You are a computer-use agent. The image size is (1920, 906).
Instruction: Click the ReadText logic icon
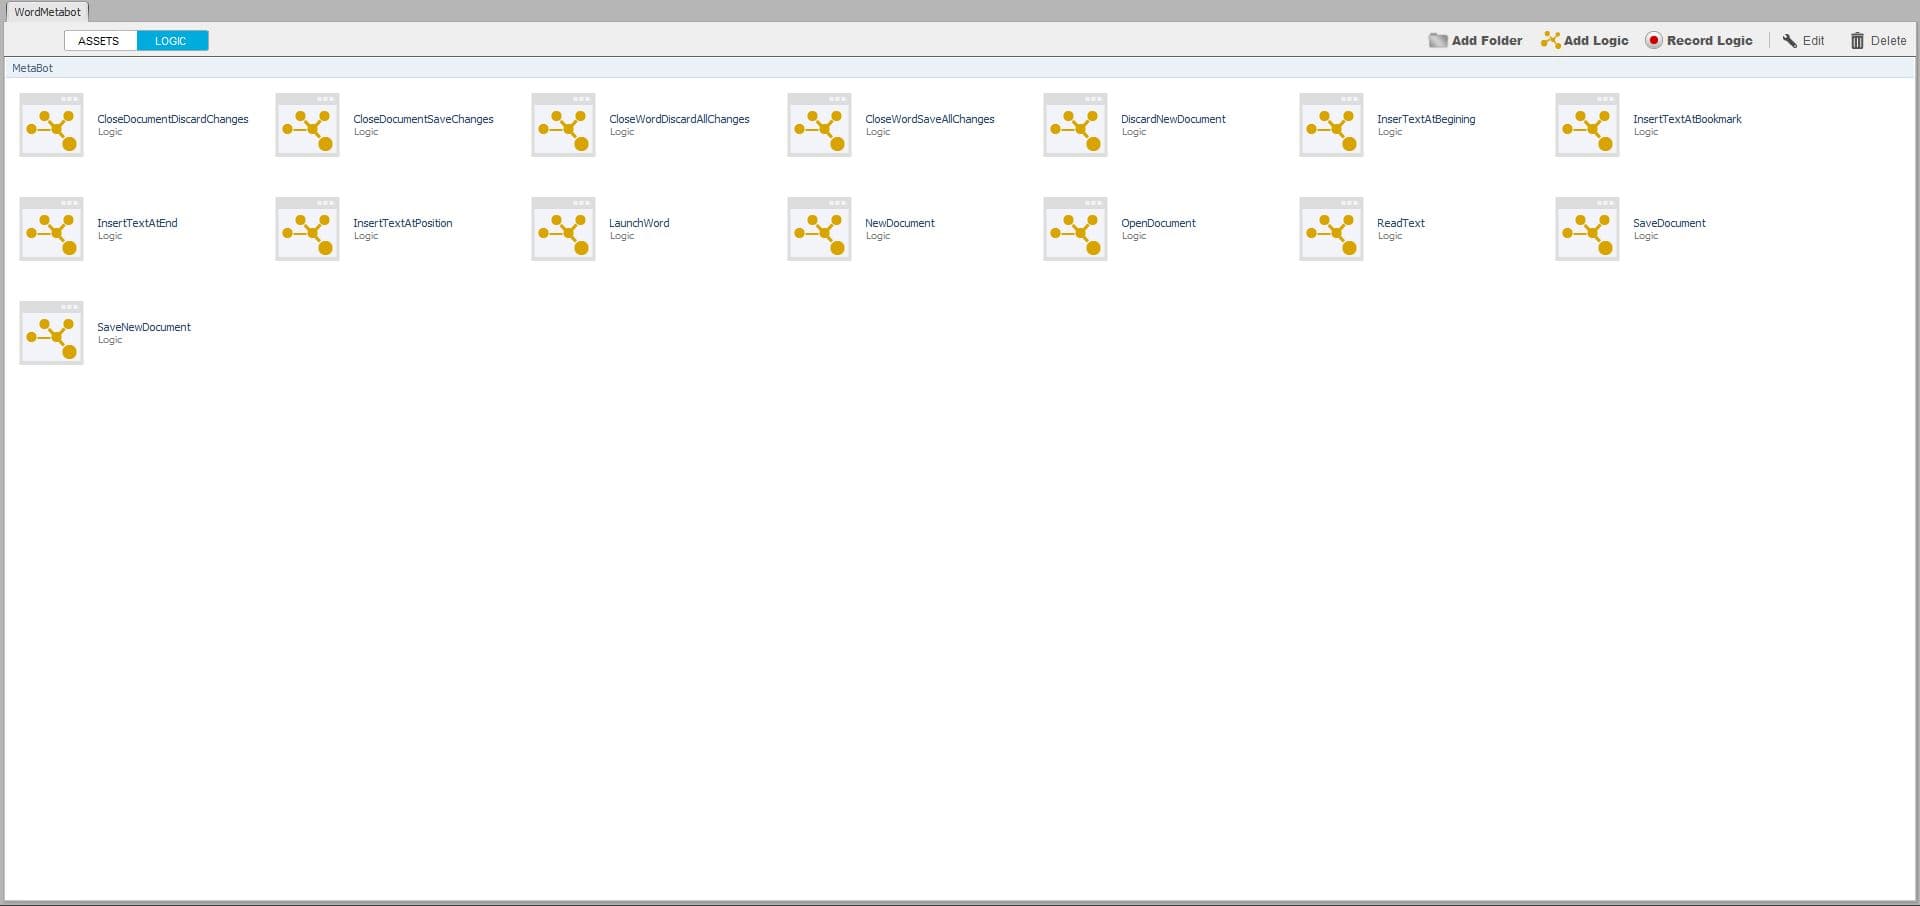click(x=1331, y=229)
